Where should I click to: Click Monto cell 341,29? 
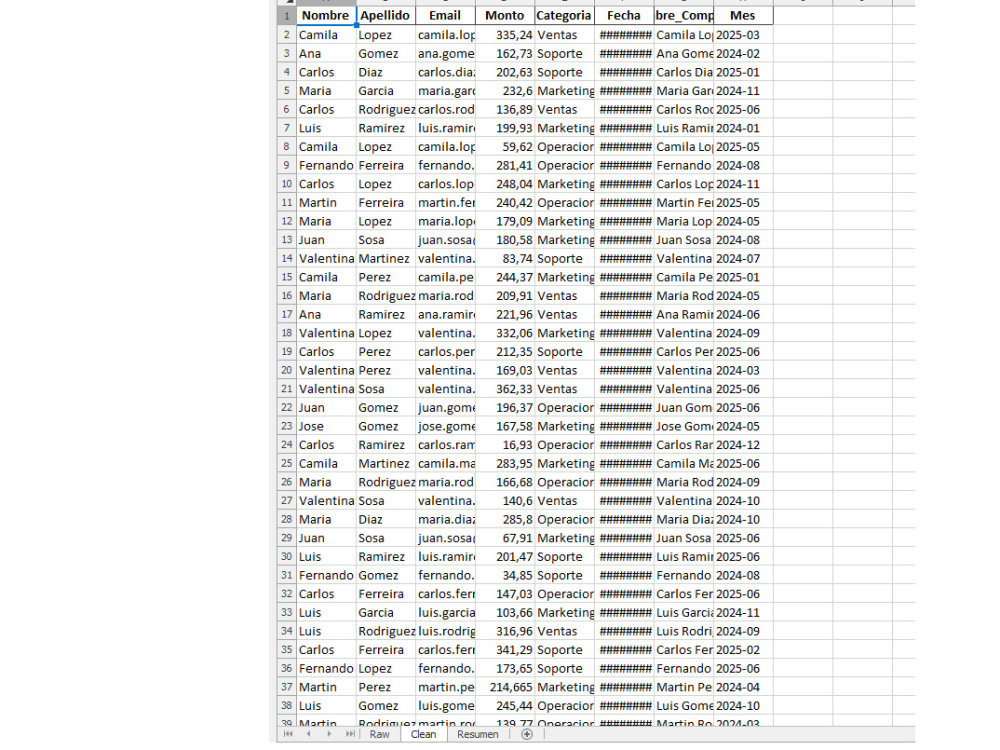coord(504,649)
